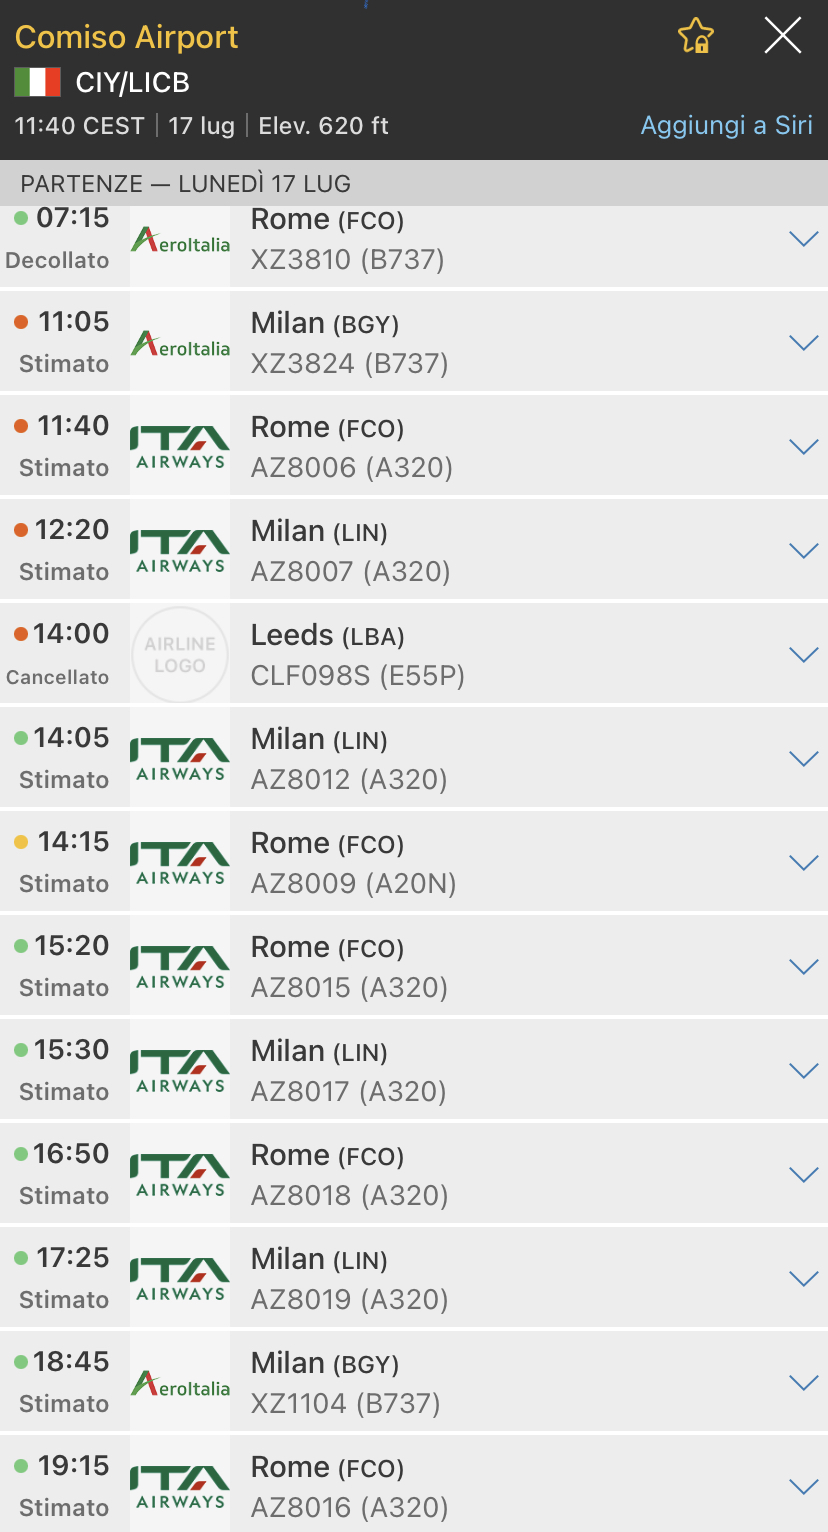Screen dimensions: 828x1532
Task: Tap the yellow status dot for 14:15 departure
Action: pos(21,843)
